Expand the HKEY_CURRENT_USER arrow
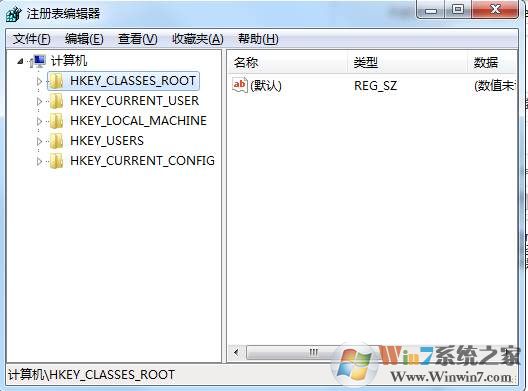Screen dimensions: 528x391 click(39, 101)
